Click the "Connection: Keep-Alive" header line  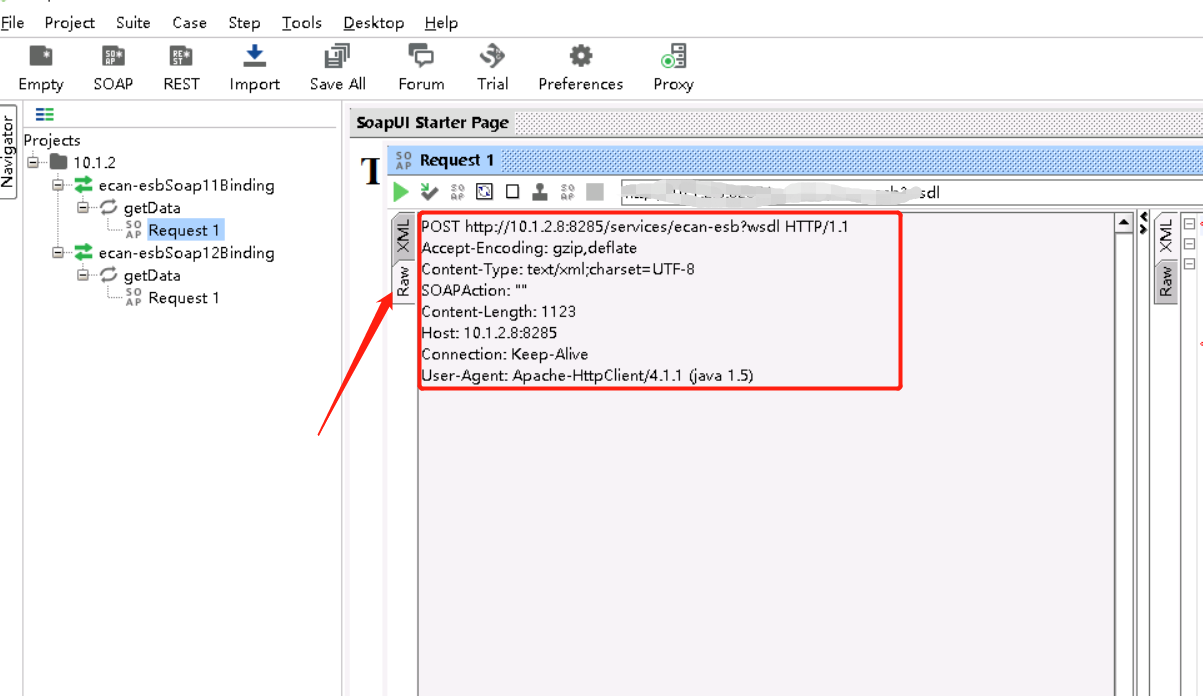point(505,354)
